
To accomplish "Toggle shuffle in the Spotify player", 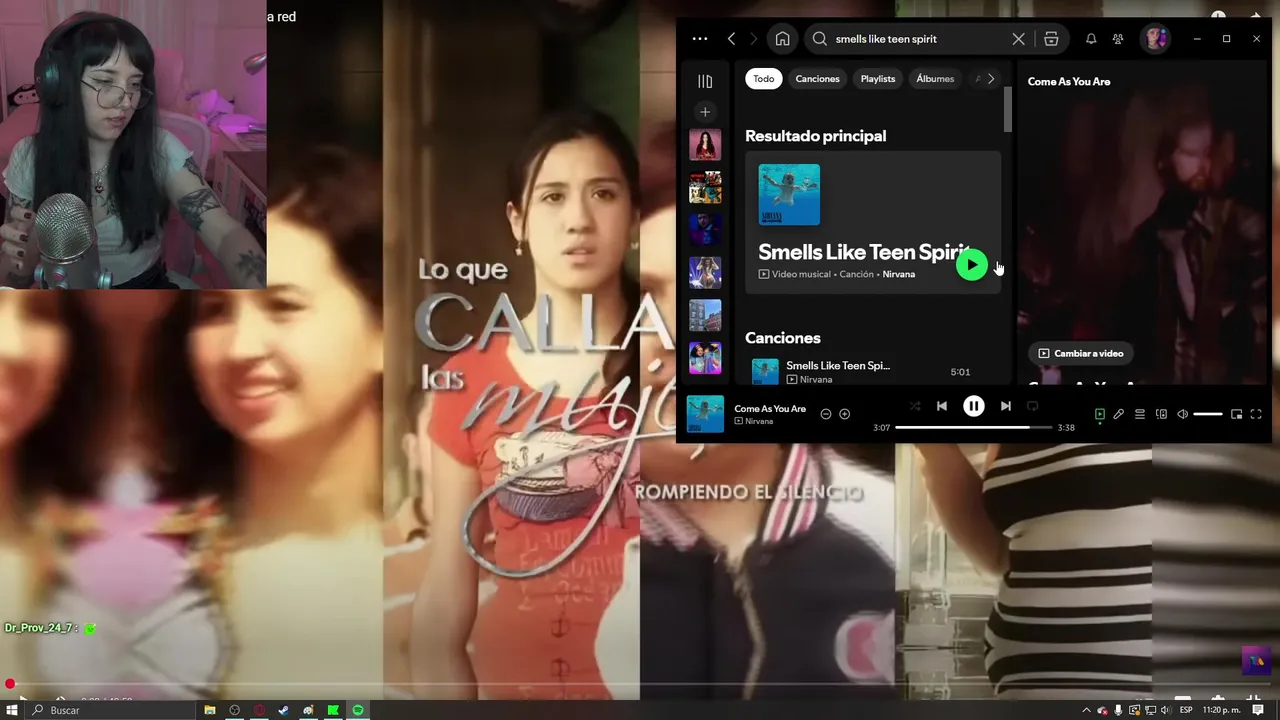I will click(914, 406).
